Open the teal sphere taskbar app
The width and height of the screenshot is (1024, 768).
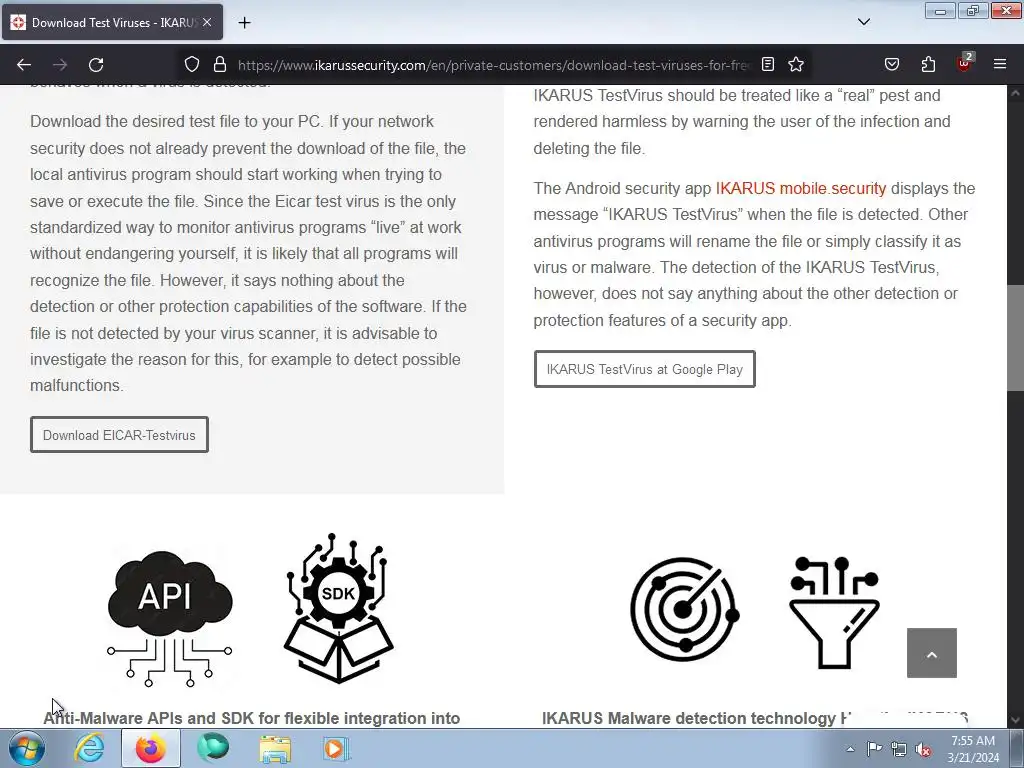(x=213, y=748)
